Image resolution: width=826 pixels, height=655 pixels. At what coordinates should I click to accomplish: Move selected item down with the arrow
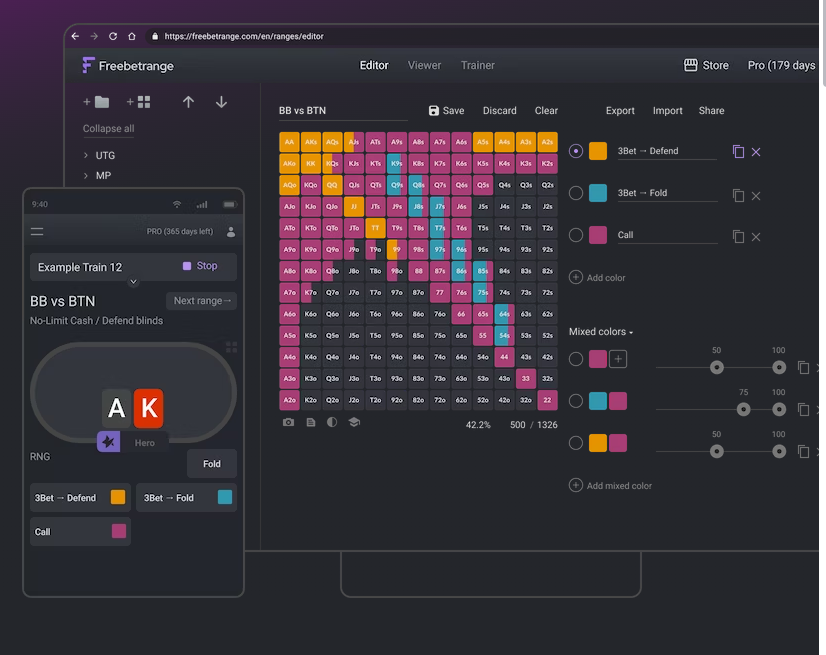[221, 102]
